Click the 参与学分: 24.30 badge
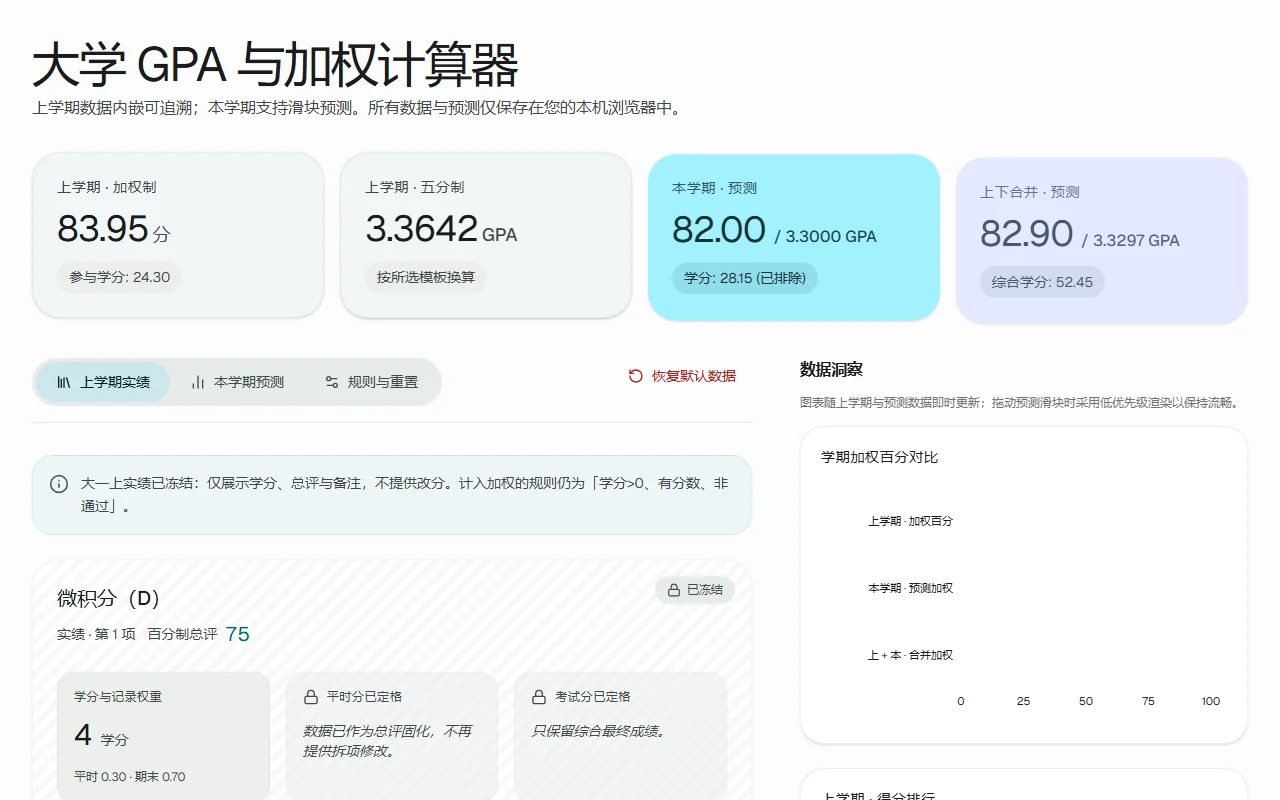The height and width of the screenshot is (800, 1280). point(120,277)
